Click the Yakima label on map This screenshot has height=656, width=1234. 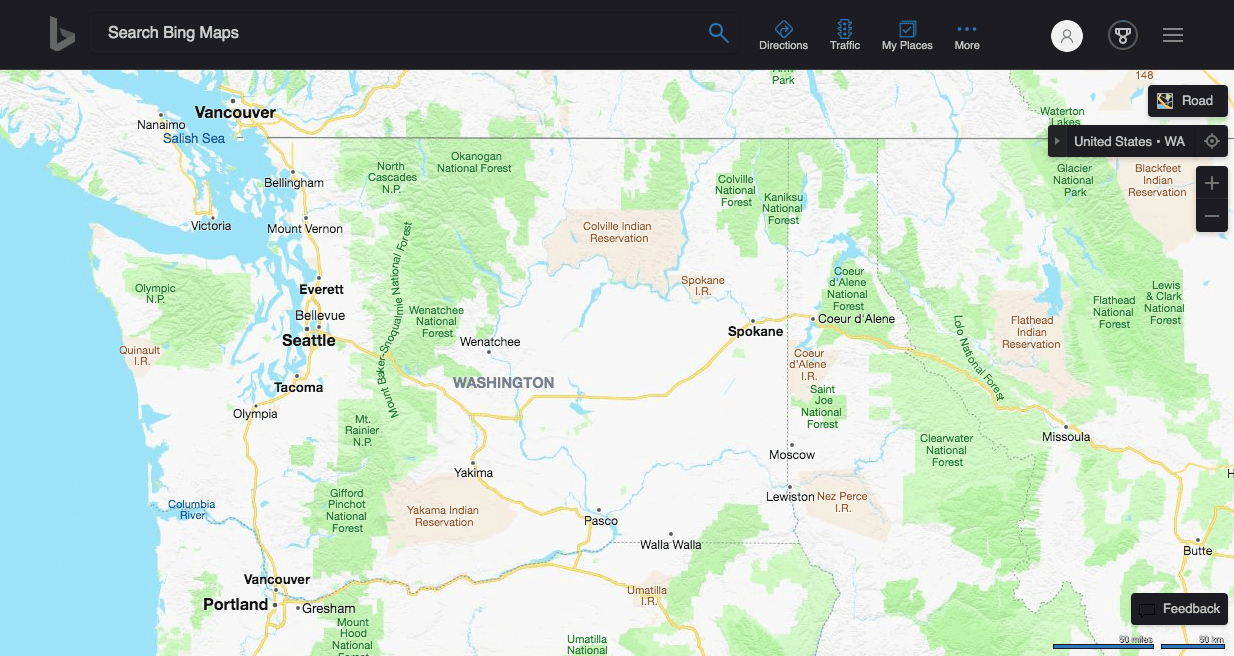pyautogui.click(x=473, y=472)
